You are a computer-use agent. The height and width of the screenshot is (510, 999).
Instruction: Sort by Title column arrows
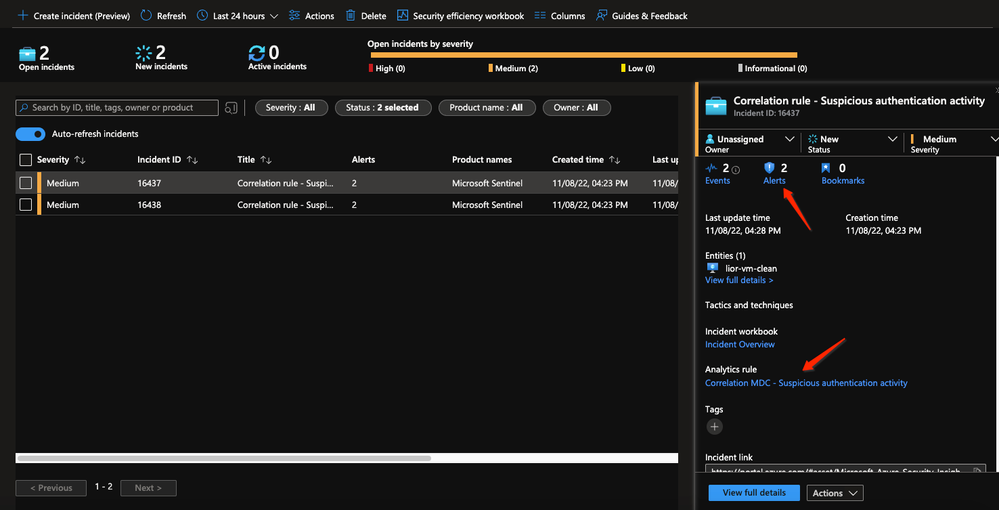[x=266, y=160]
